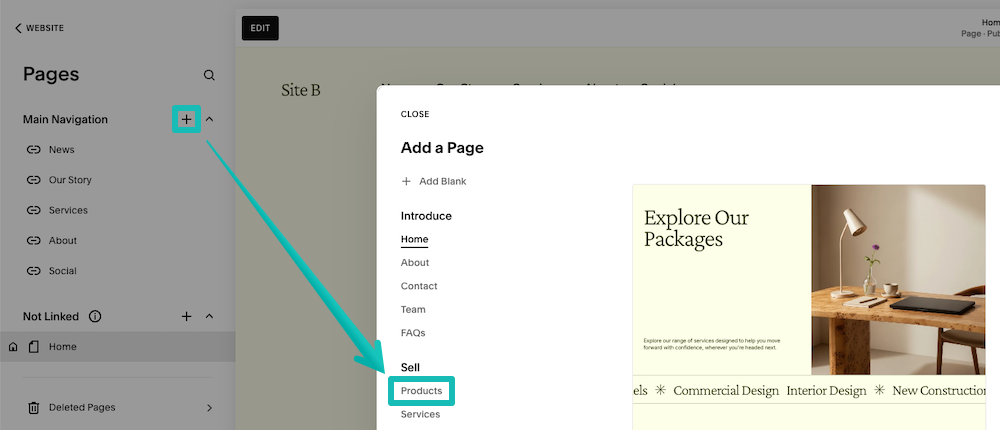Image resolution: width=1000 pixels, height=430 pixels.
Task: Open the Not Linked info icon
Action: coord(95,317)
